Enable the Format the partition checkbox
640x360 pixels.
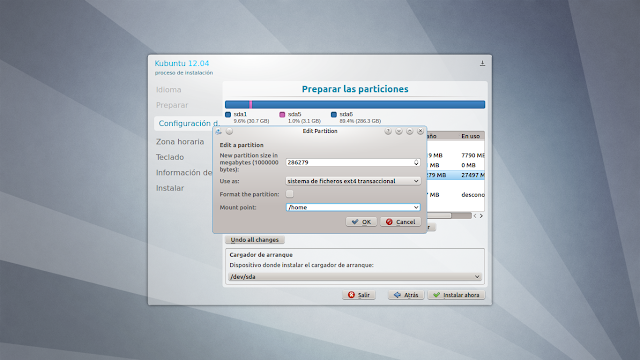(x=289, y=194)
